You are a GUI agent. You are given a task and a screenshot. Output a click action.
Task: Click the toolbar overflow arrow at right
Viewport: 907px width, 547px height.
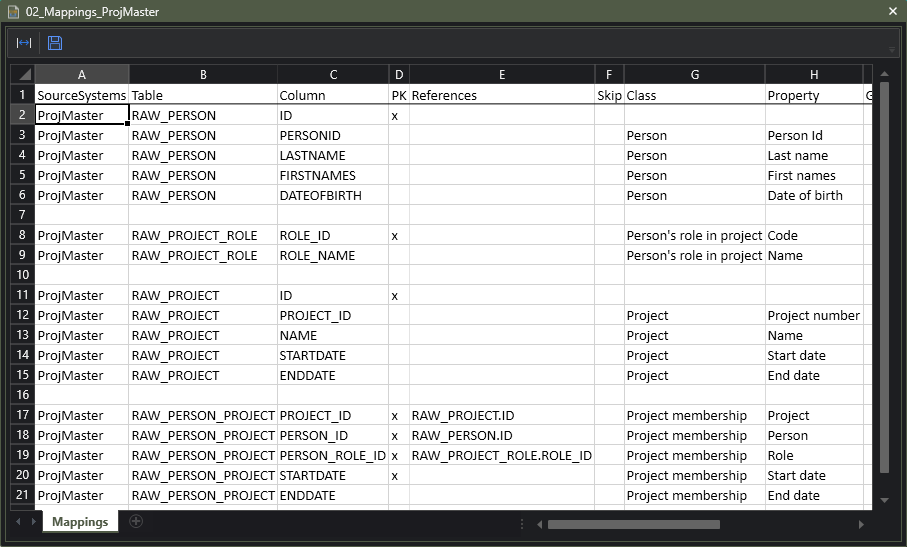click(x=891, y=49)
